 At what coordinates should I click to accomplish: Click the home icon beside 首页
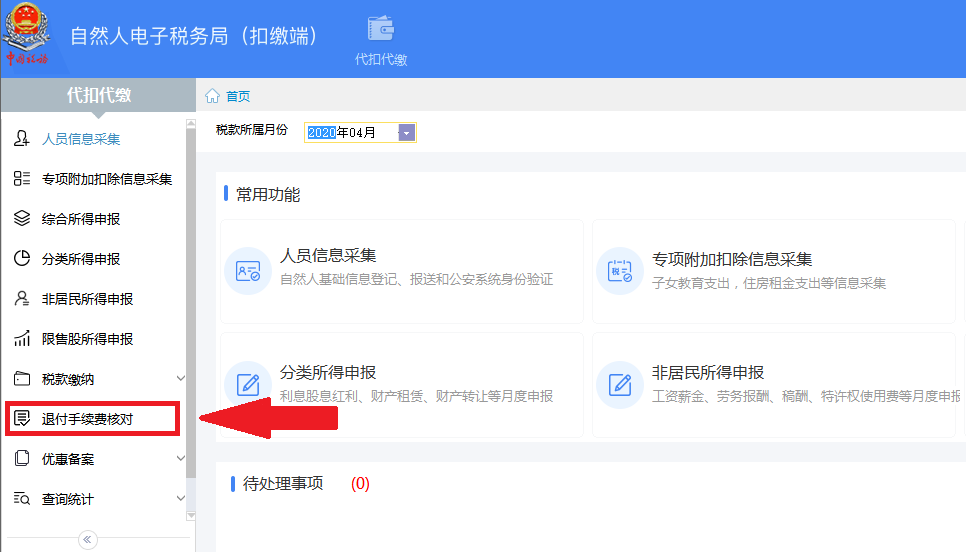click(x=213, y=96)
